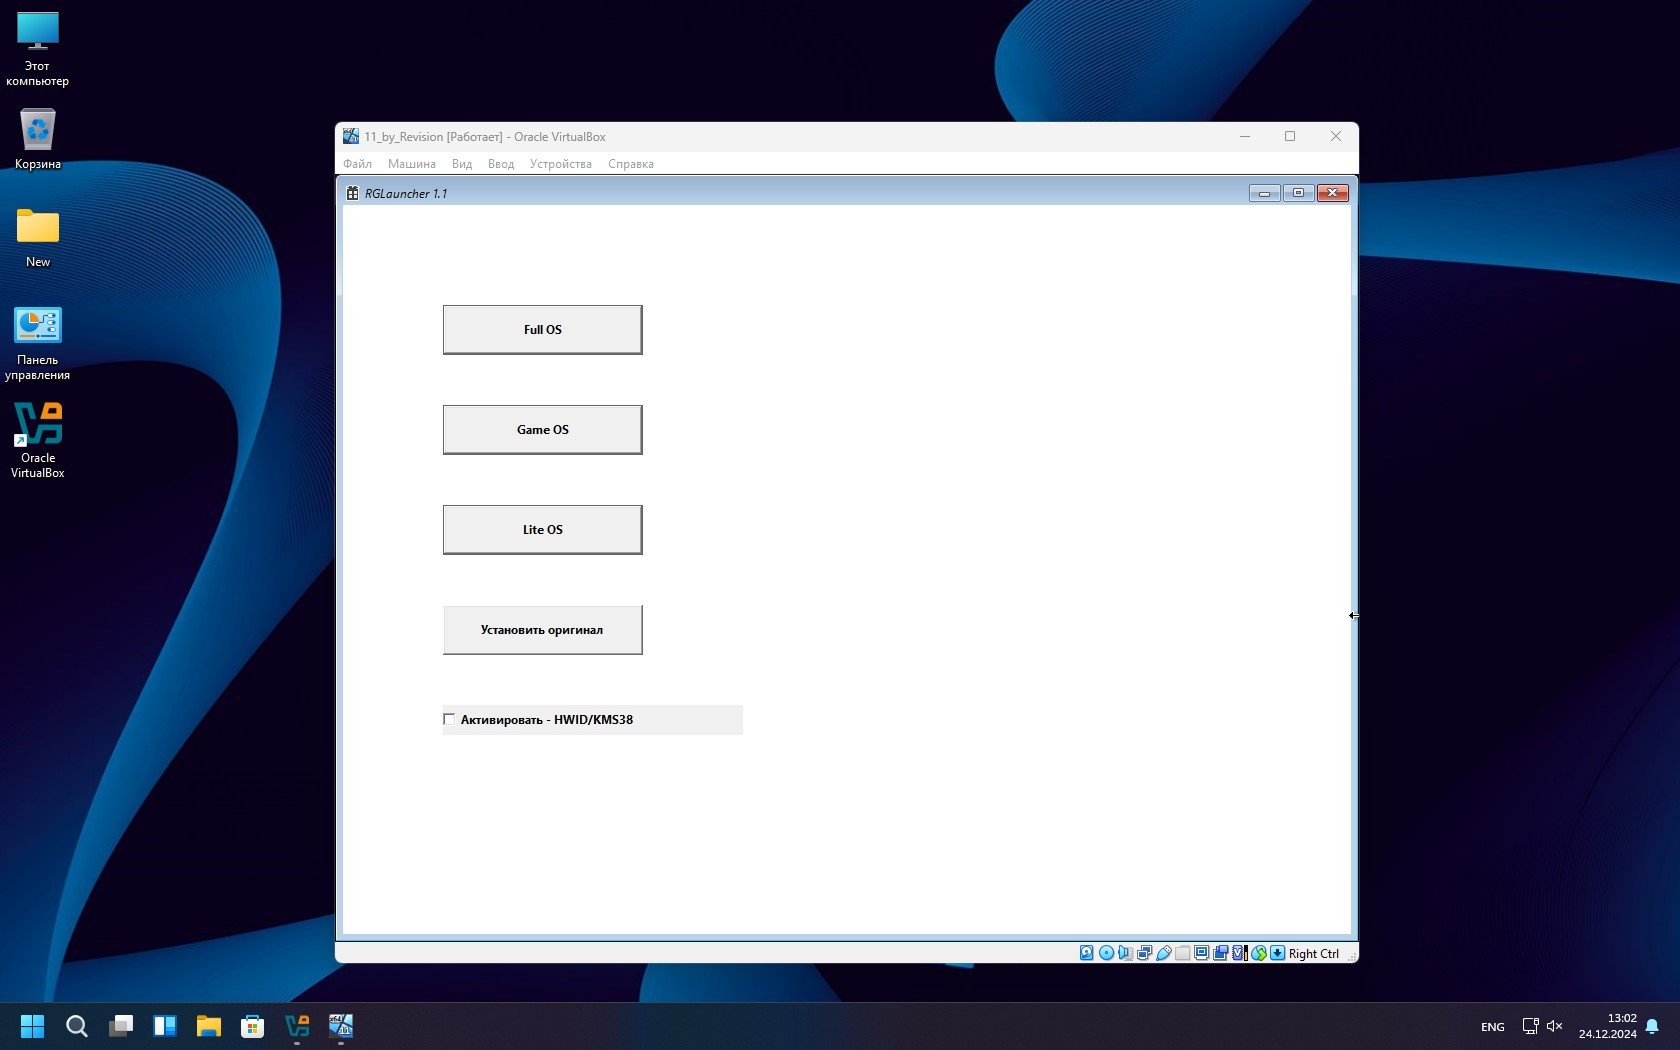
Task: Click the VirtualBox window title bar icon
Action: pos(351,136)
